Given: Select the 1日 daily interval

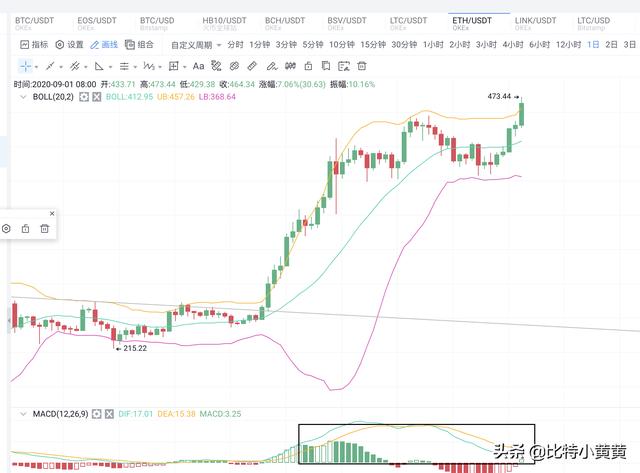Looking at the screenshot, I should click(x=593, y=44).
